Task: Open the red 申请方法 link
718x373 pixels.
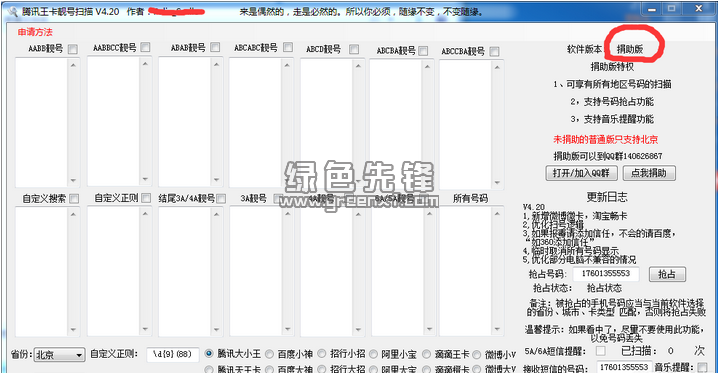Action: 35,32
